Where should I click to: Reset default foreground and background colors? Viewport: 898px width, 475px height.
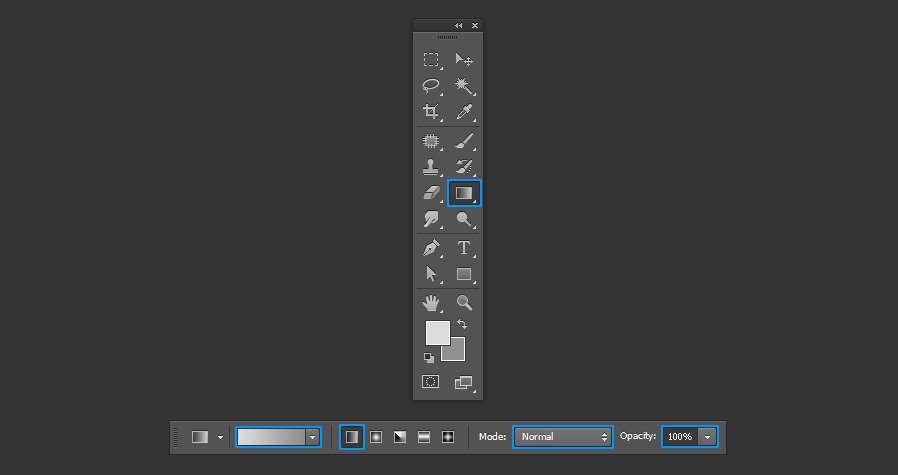pyautogui.click(x=428, y=358)
